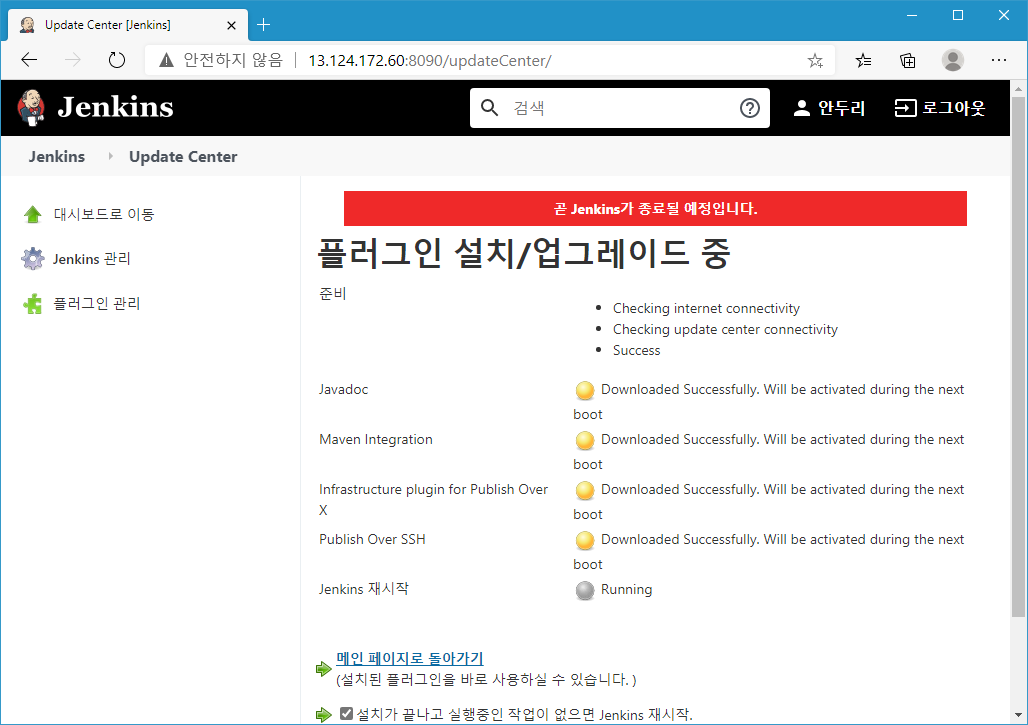This screenshot has width=1028, height=725.
Task: Click the scrollbar down arrow
Action: 1018,715
